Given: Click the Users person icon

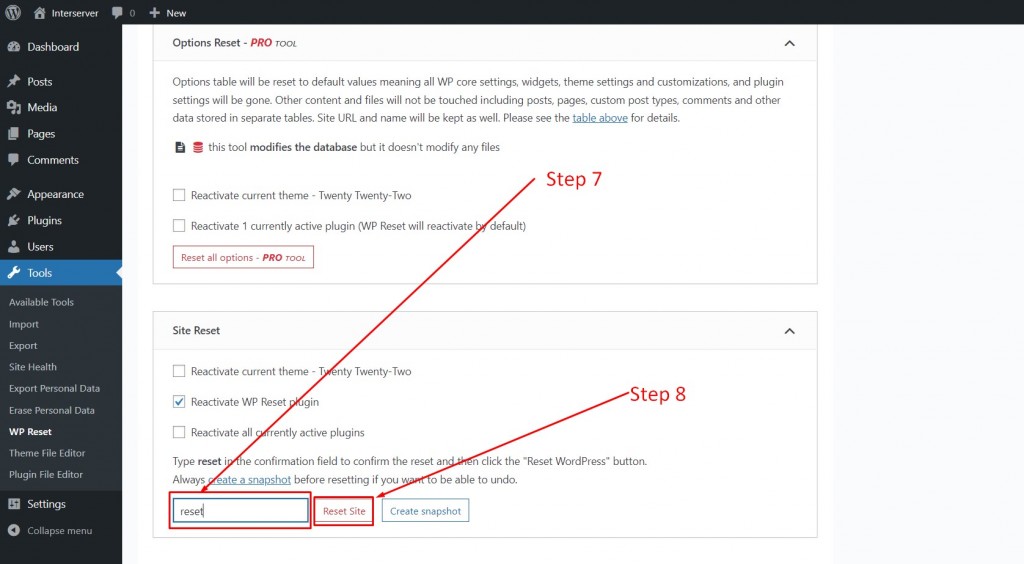Looking at the screenshot, I should coord(14,247).
